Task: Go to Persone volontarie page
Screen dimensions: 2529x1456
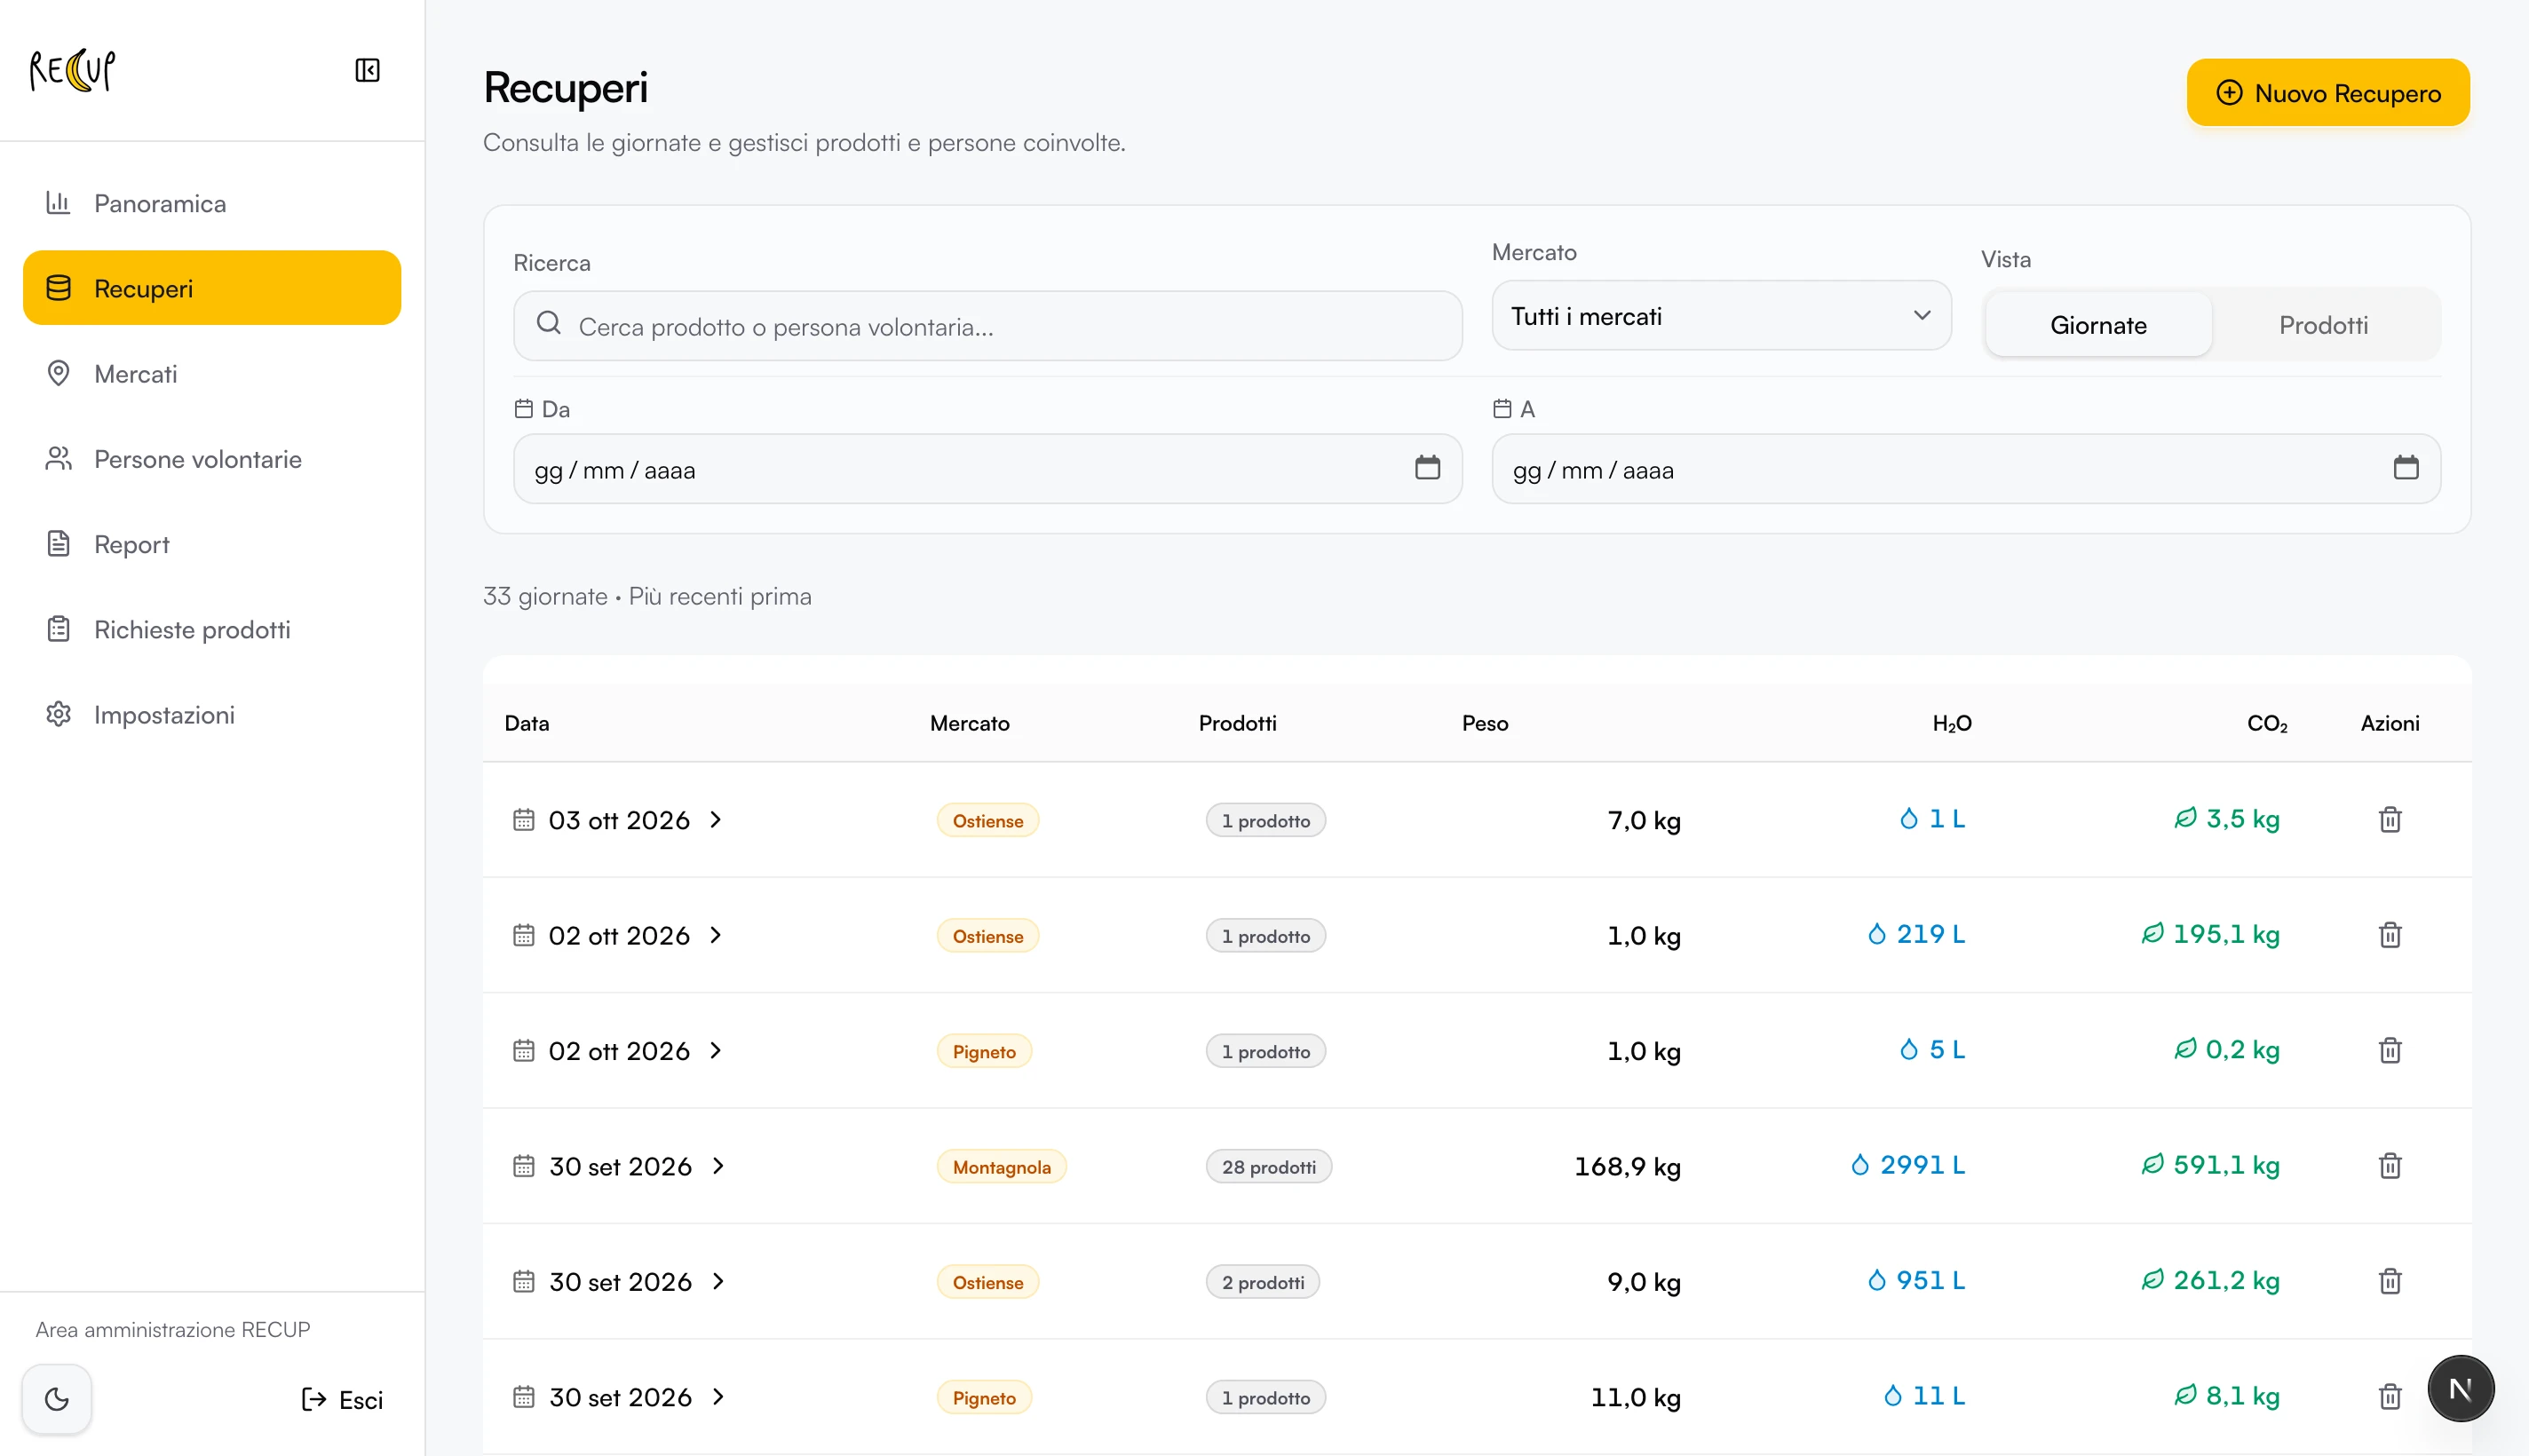Action: [x=212, y=459]
